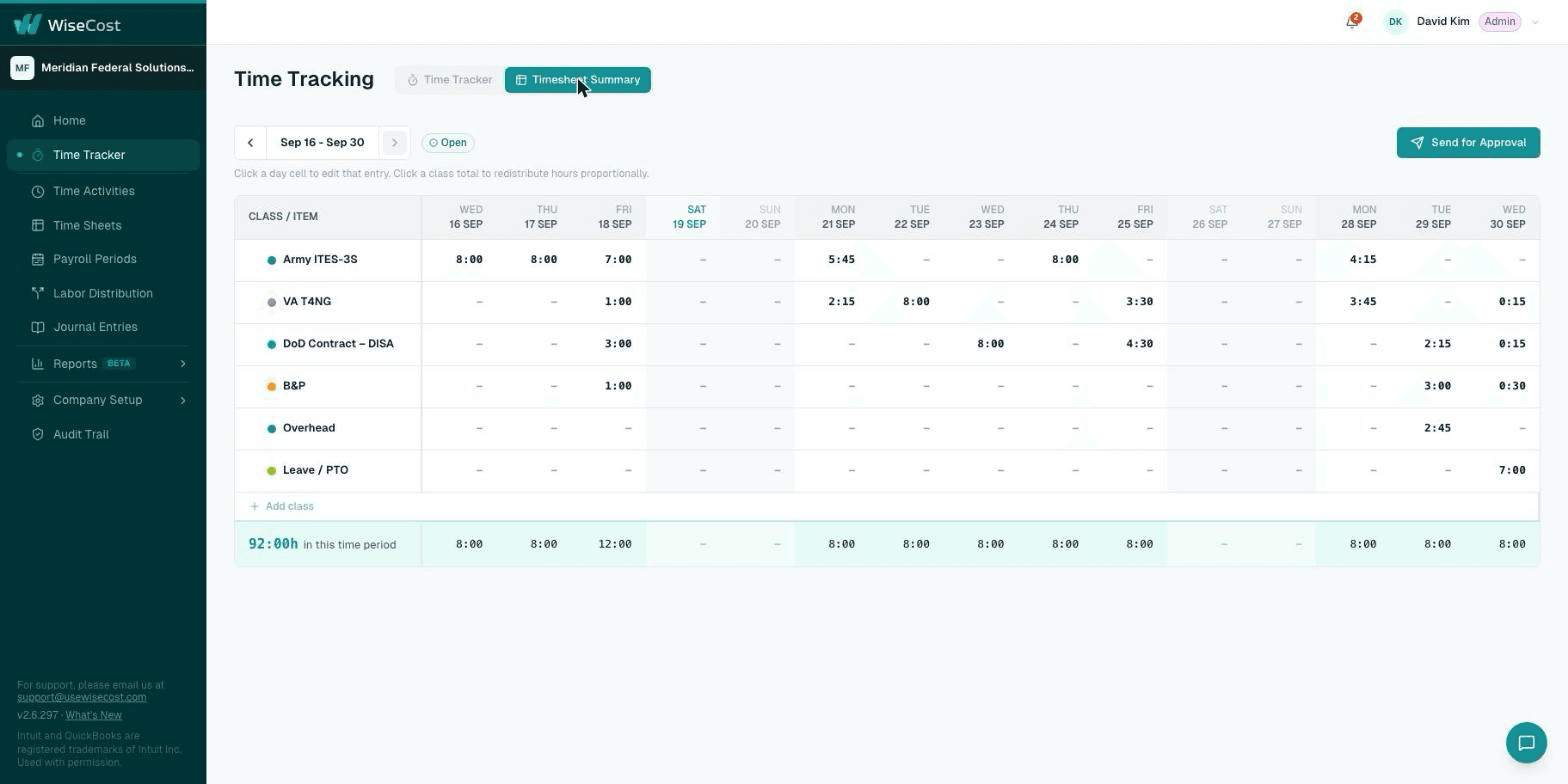Image resolution: width=1568 pixels, height=784 pixels.
Task: Click the green Leave / PTO color dot
Action: [x=271, y=470]
